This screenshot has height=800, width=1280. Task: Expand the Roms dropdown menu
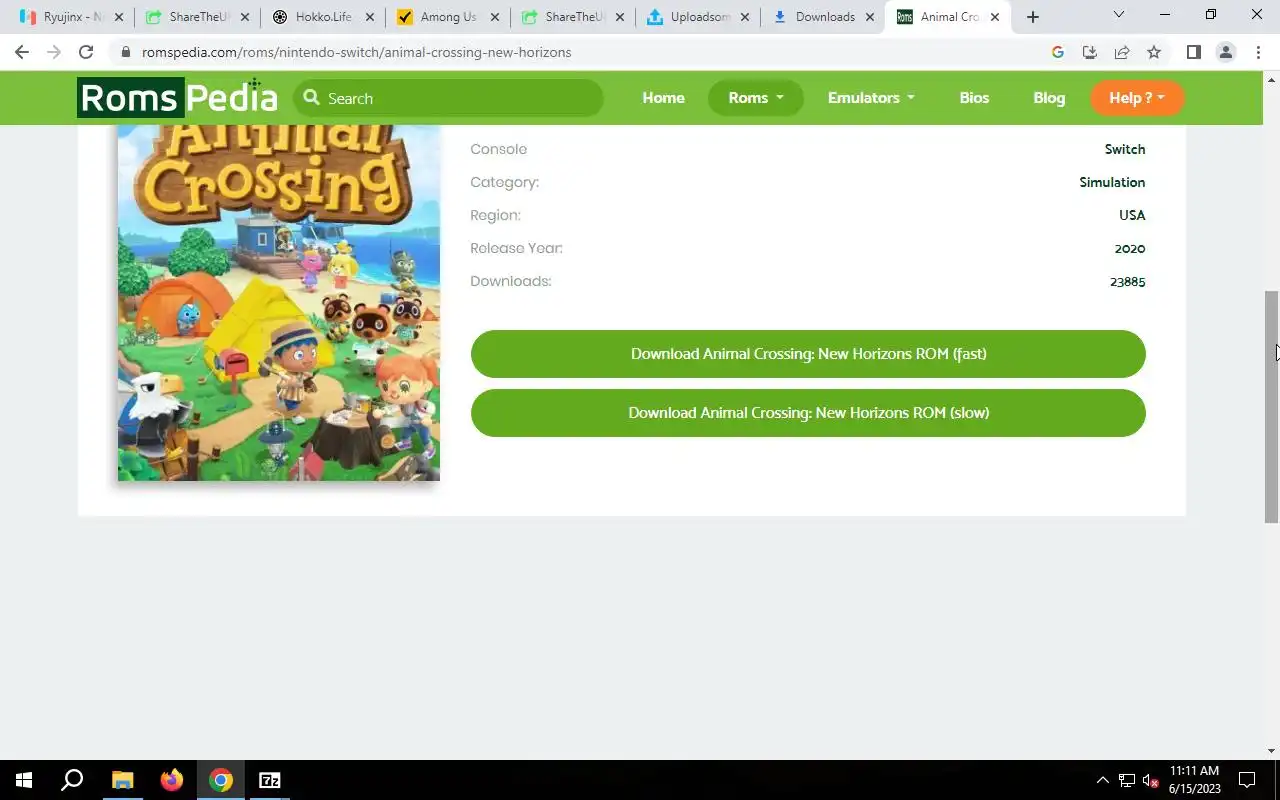[756, 98]
